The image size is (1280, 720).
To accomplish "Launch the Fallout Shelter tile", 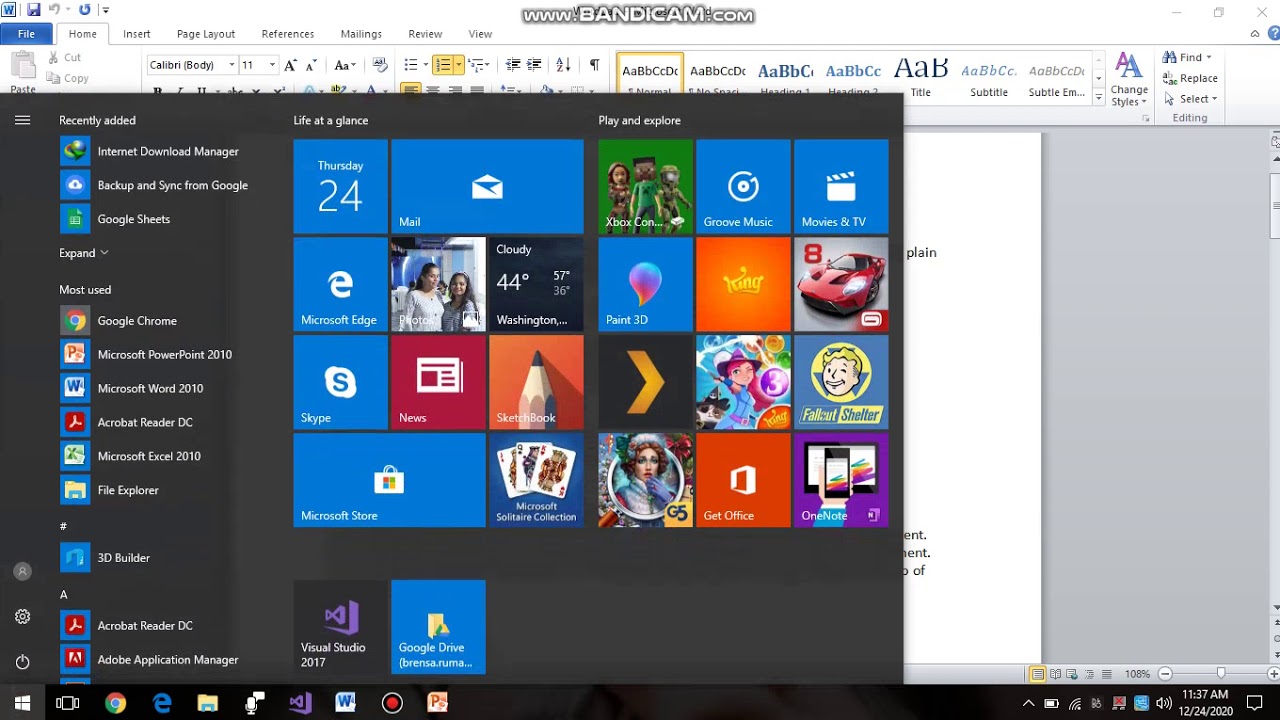I will (x=841, y=382).
